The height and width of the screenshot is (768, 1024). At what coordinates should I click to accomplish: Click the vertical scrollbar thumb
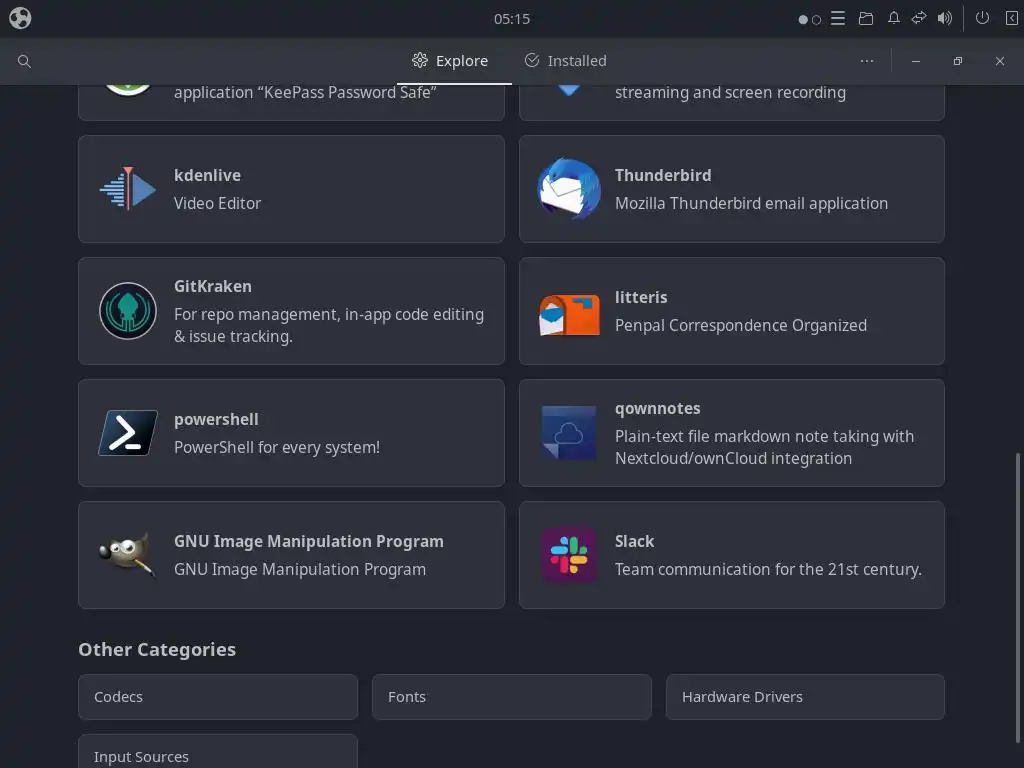[1017, 598]
